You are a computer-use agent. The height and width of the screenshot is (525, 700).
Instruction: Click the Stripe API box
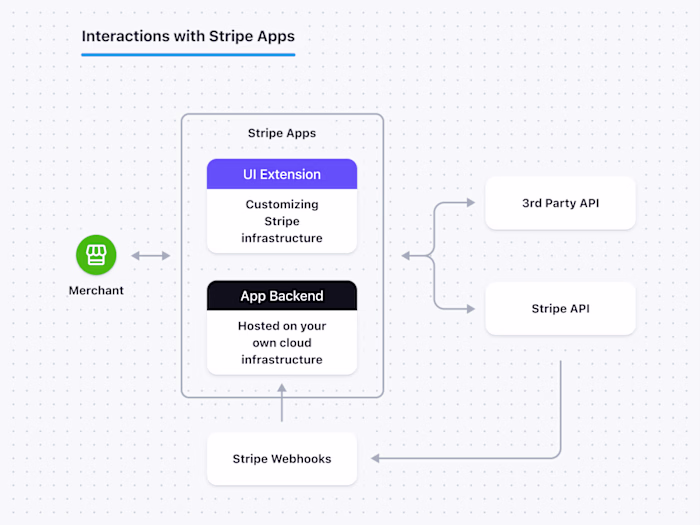tap(560, 308)
